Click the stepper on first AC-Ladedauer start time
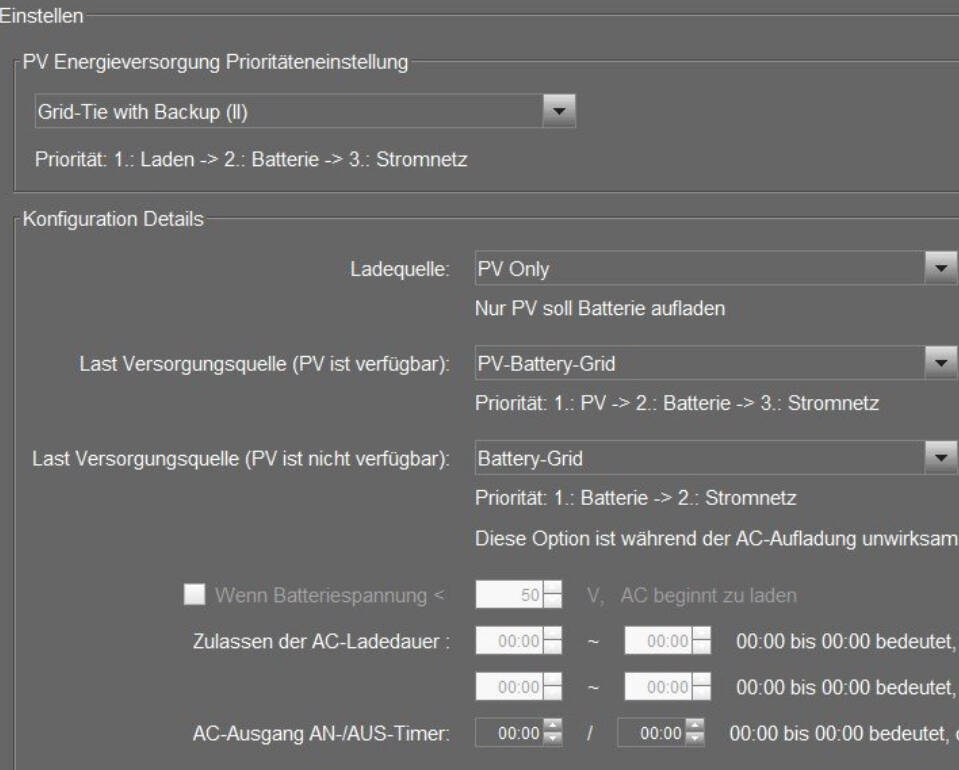959x770 pixels. point(552,640)
